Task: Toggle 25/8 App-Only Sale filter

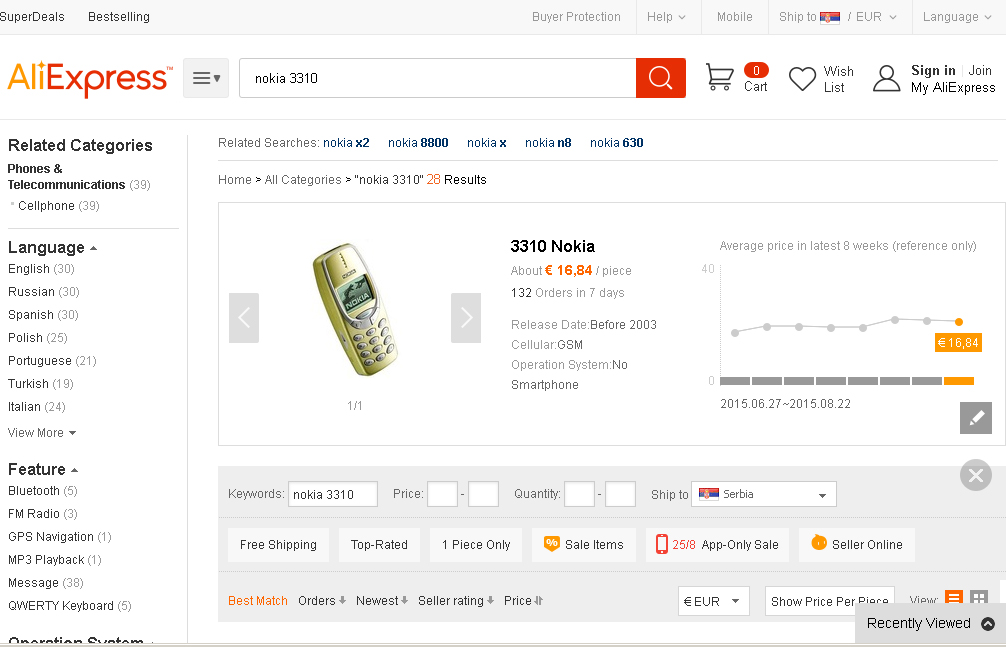Action: coord(717,545)
